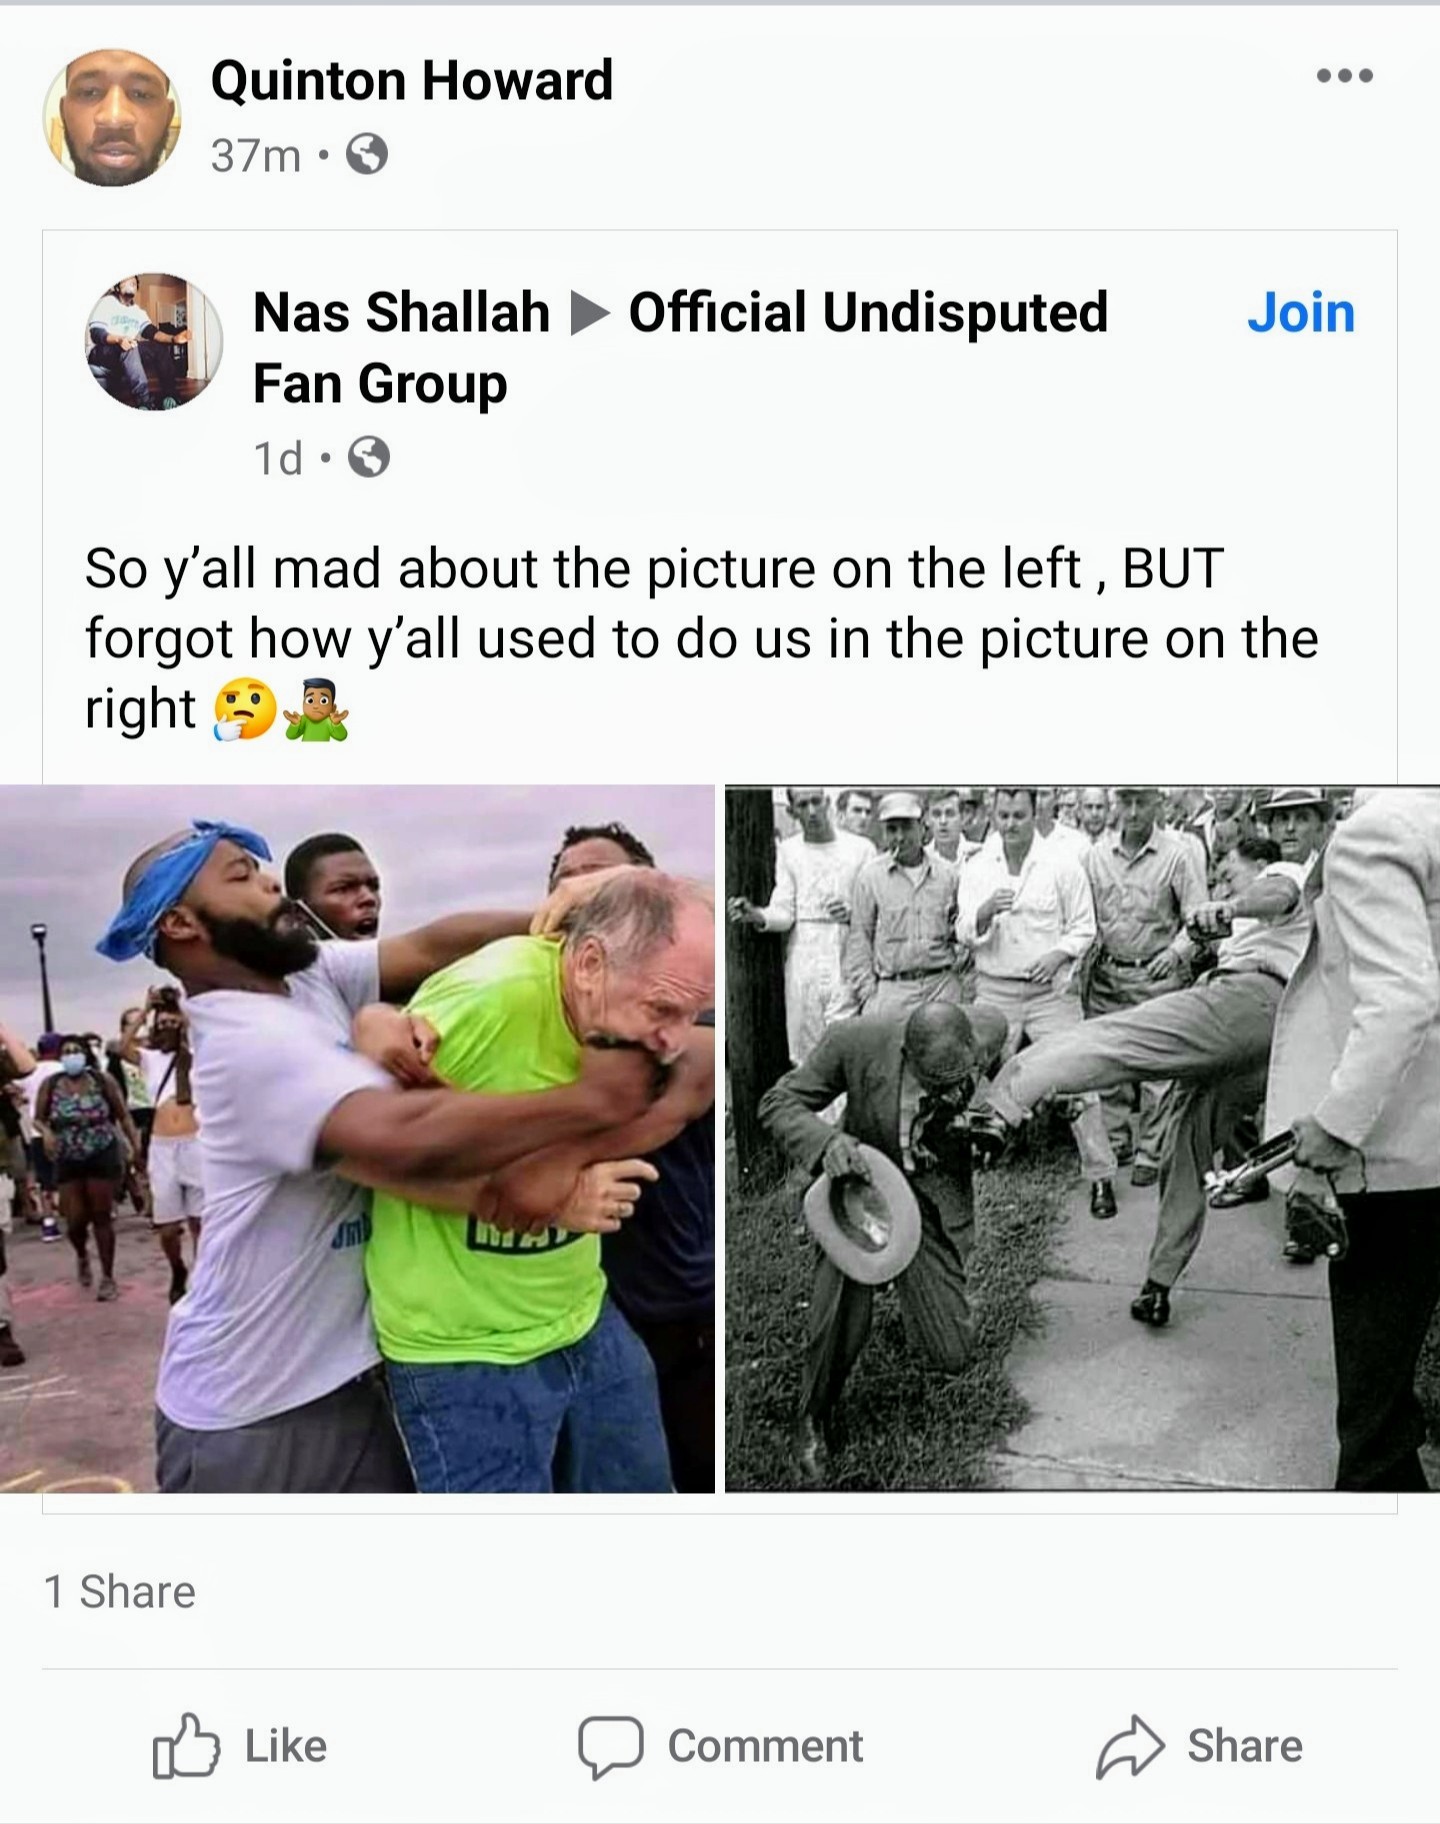Open Nas Shallah's profile name link

(x=401, y=312)
